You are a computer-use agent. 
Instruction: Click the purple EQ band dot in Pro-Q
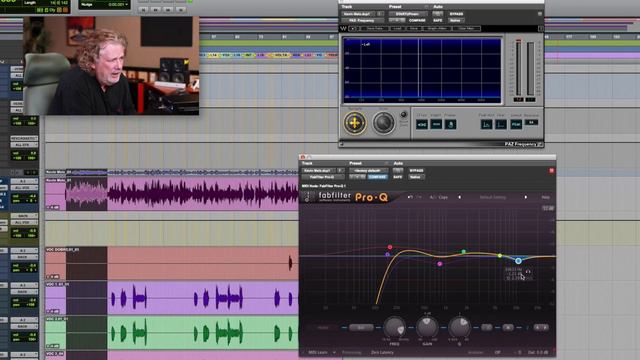pos(387,255)
